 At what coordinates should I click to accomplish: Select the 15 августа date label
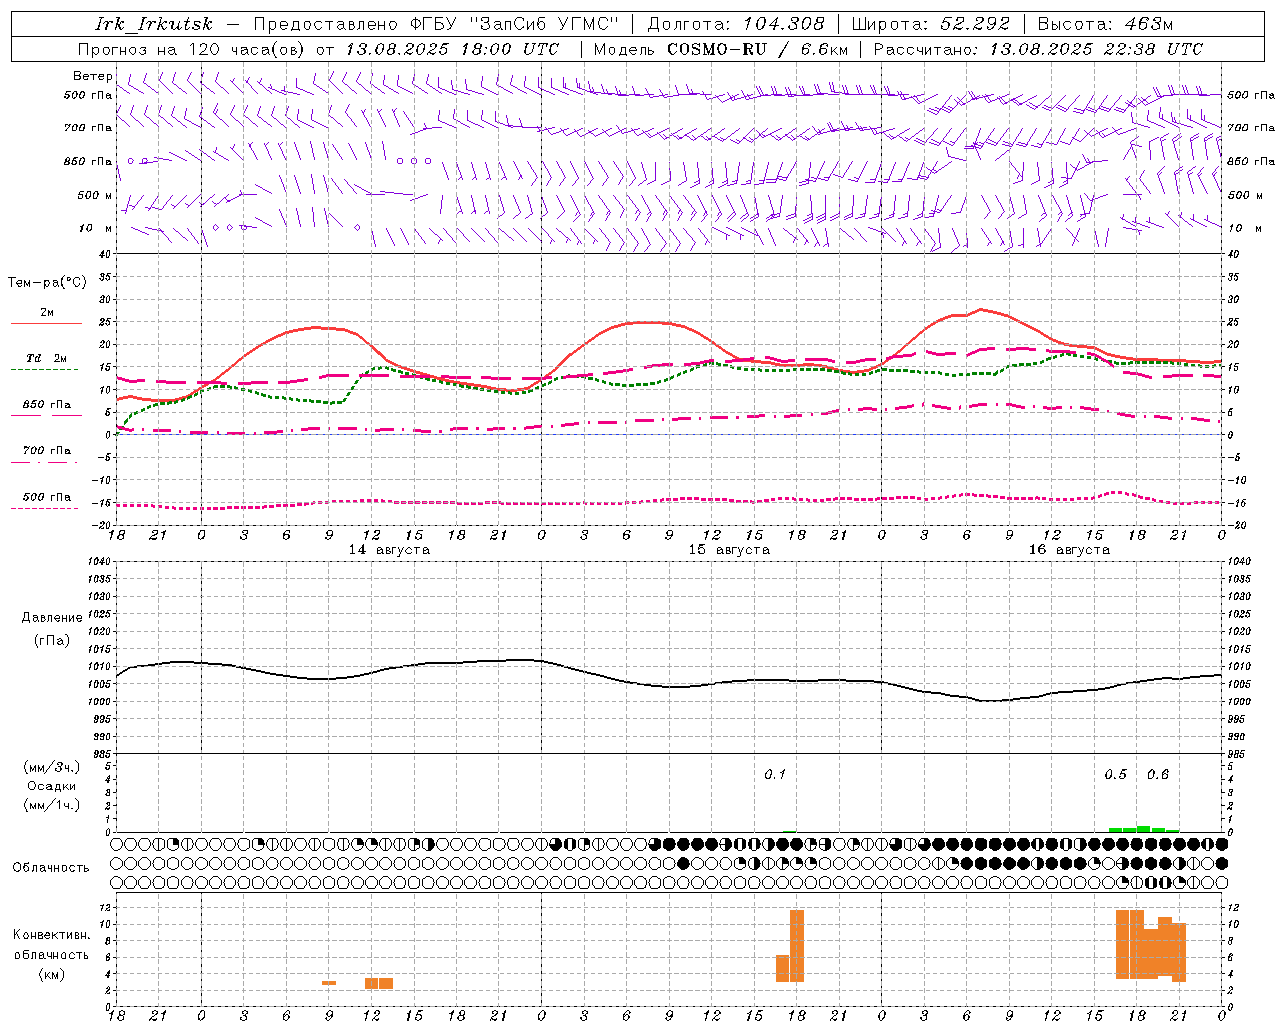[x=729, y=550]
